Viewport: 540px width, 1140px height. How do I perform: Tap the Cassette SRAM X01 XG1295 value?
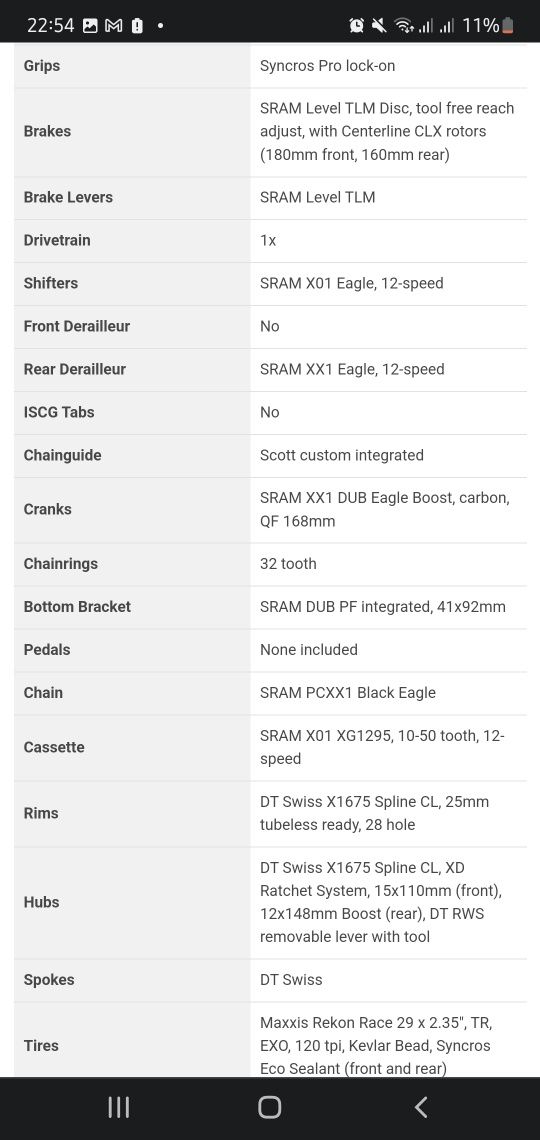click(382, 747)
